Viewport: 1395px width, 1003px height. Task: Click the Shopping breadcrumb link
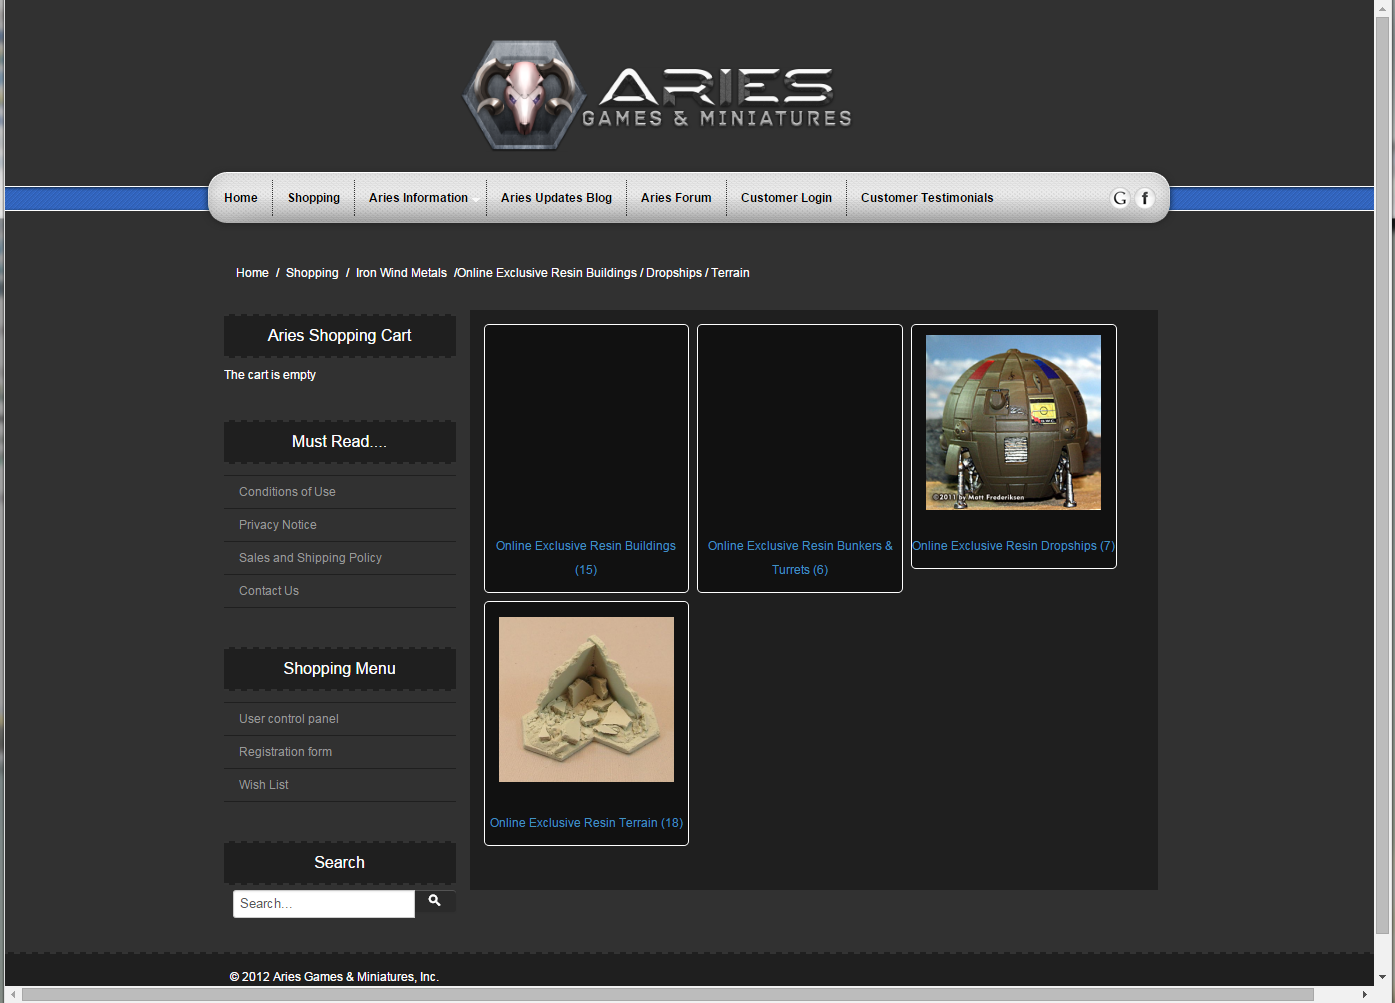(x=312, y=273)
